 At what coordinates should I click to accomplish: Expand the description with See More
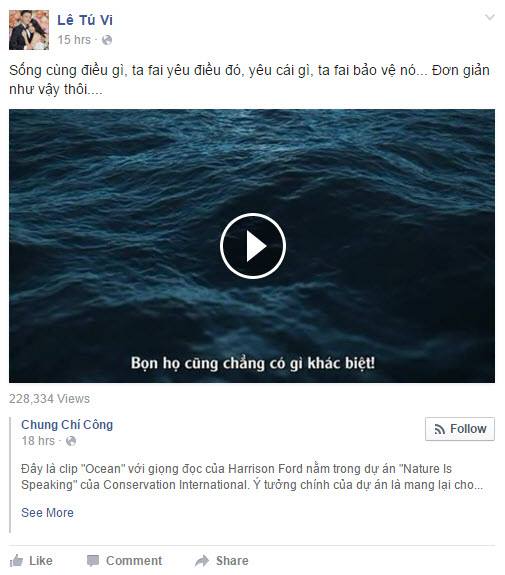[47, 512]
